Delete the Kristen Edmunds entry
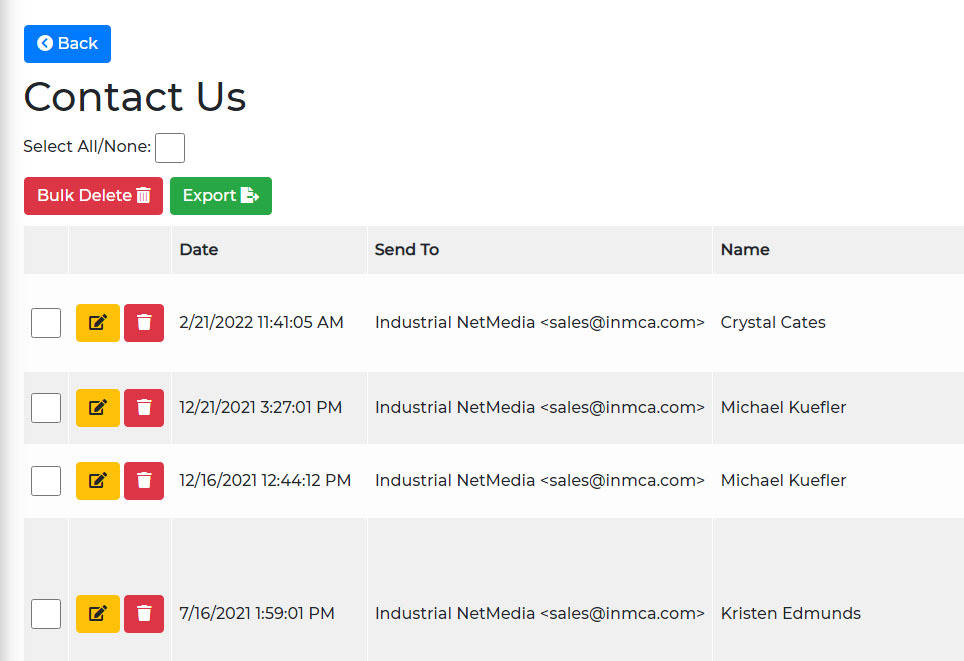 (144, 614)
